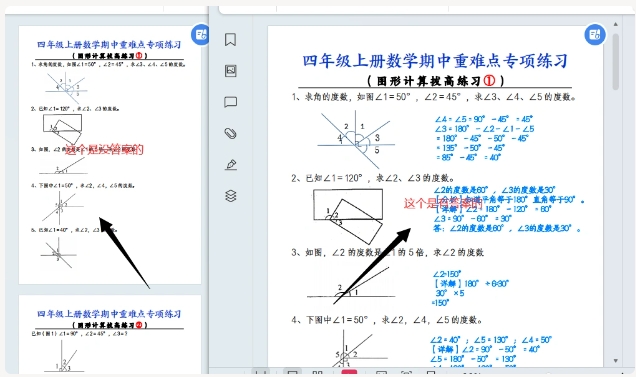The width and height of the screenshot is (636, 377).
Task: Open the signature pen panel icon
Action: 231,165
